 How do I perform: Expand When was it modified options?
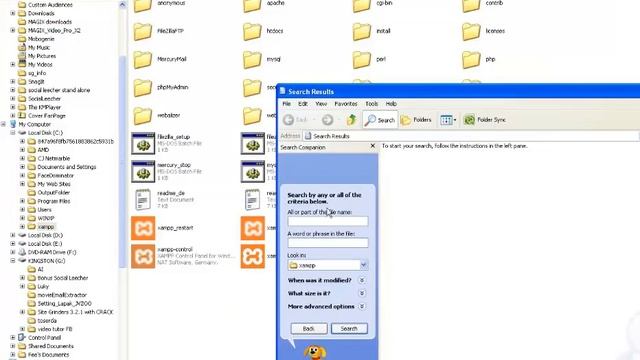(362, 280)
